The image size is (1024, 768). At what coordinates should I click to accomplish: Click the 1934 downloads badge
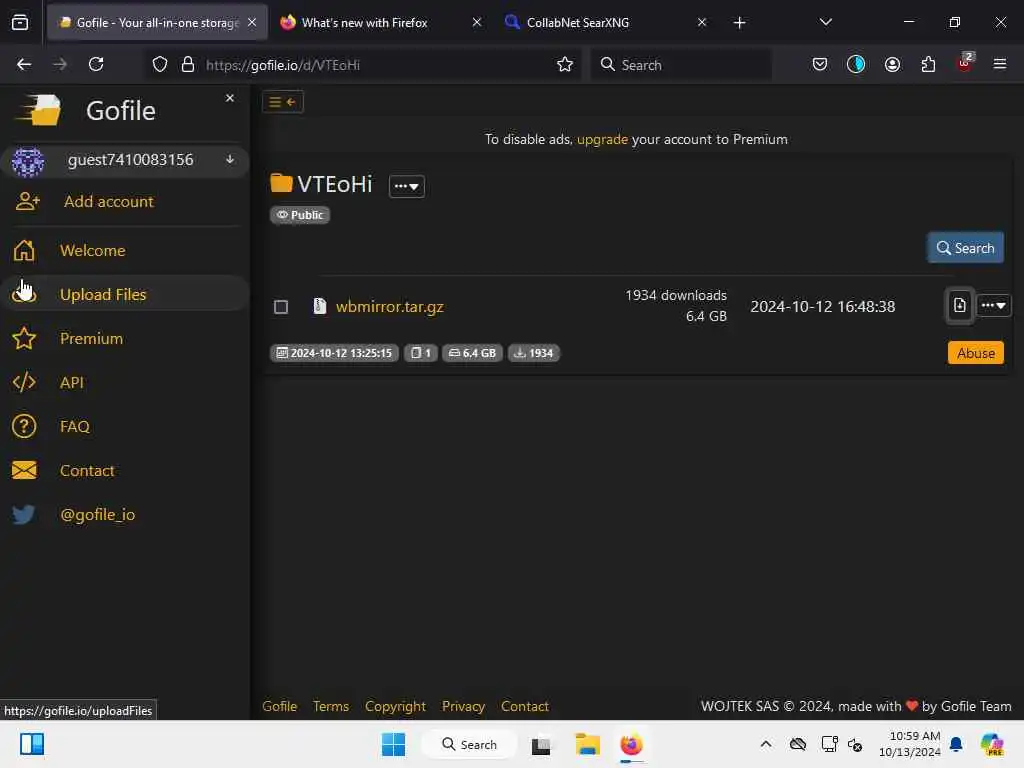(x=534, y=353)
